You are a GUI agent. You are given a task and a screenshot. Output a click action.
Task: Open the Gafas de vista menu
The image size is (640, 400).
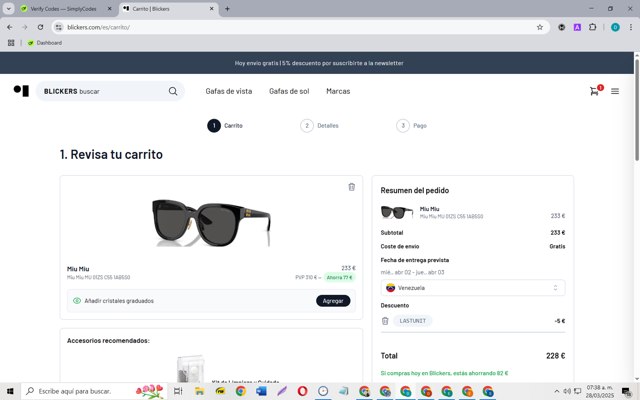click(229, 91)
